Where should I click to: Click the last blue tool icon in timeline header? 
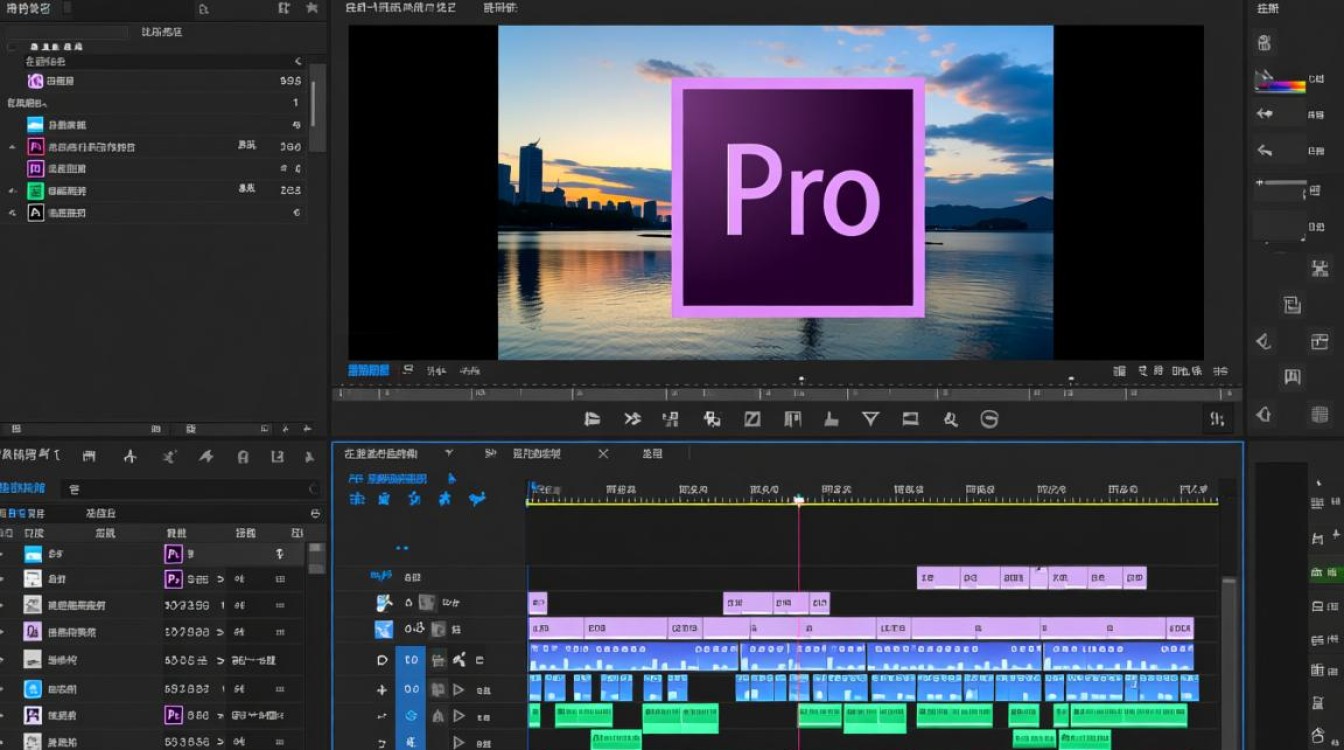pos(477,498)
